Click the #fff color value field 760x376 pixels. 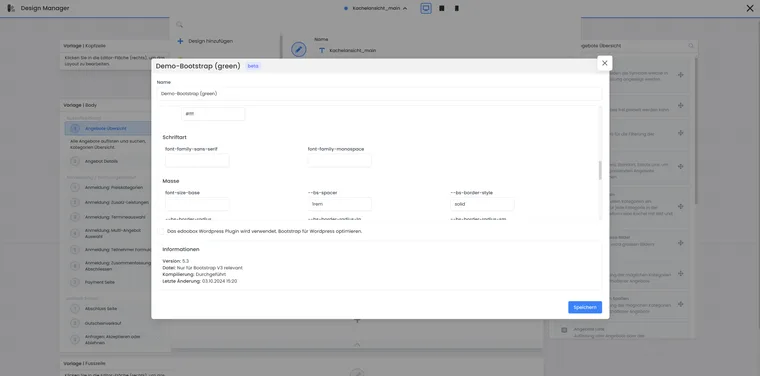pos(213,114)
